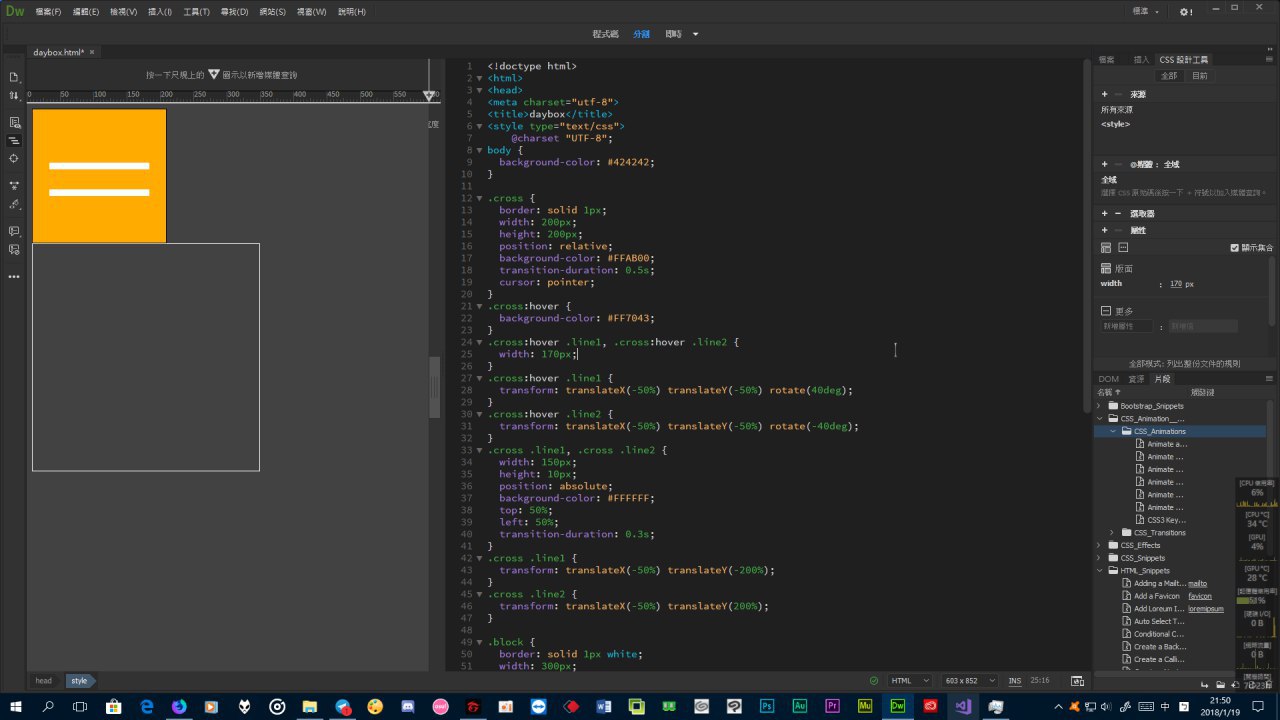
Task: Click the Open Documents icon in left toolbar
Action: (x=14, y=77)
